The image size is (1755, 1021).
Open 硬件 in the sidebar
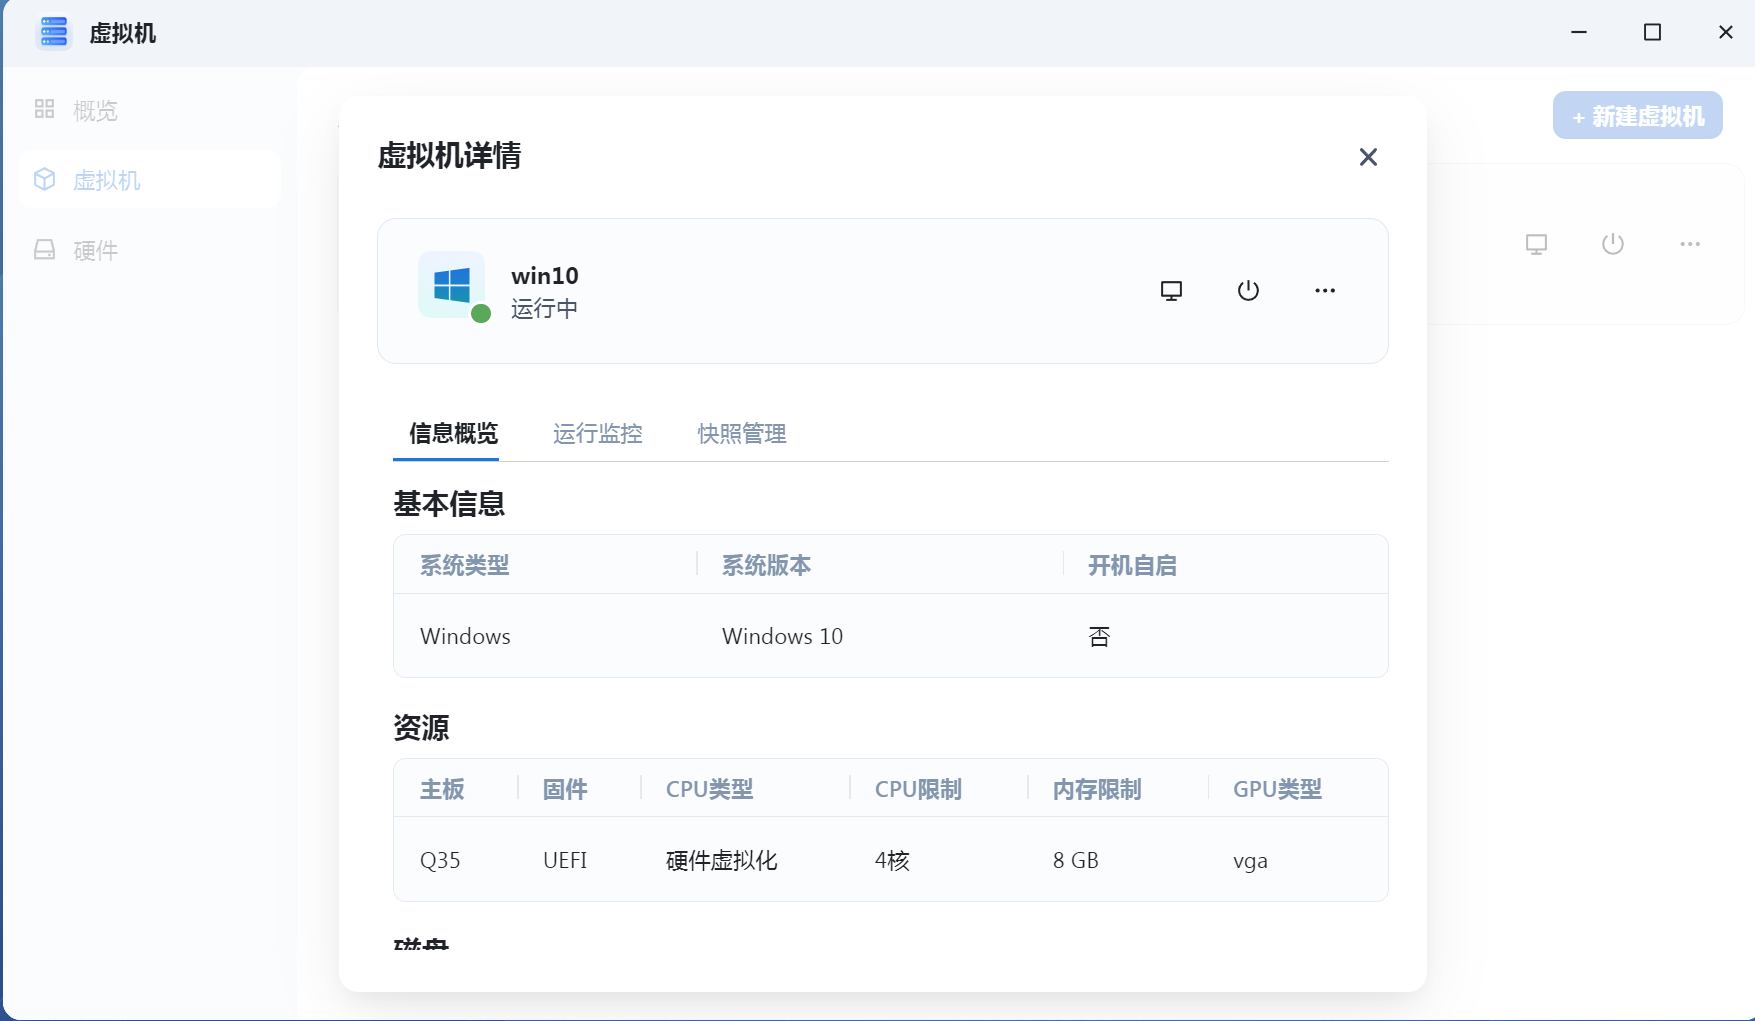pyautogui.click(x=149, y=250)
